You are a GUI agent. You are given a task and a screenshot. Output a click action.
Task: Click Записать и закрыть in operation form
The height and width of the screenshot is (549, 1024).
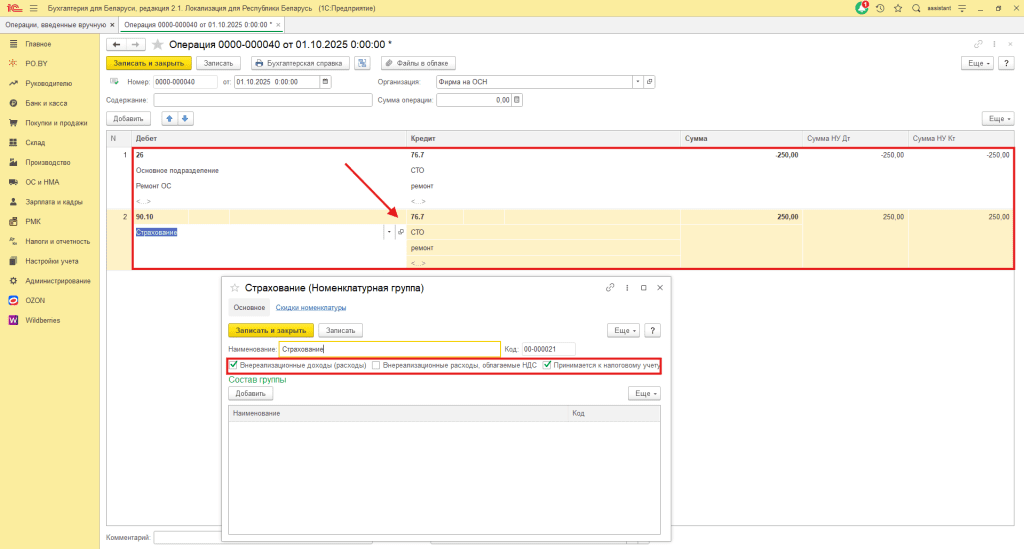click(x=149, y=63)
